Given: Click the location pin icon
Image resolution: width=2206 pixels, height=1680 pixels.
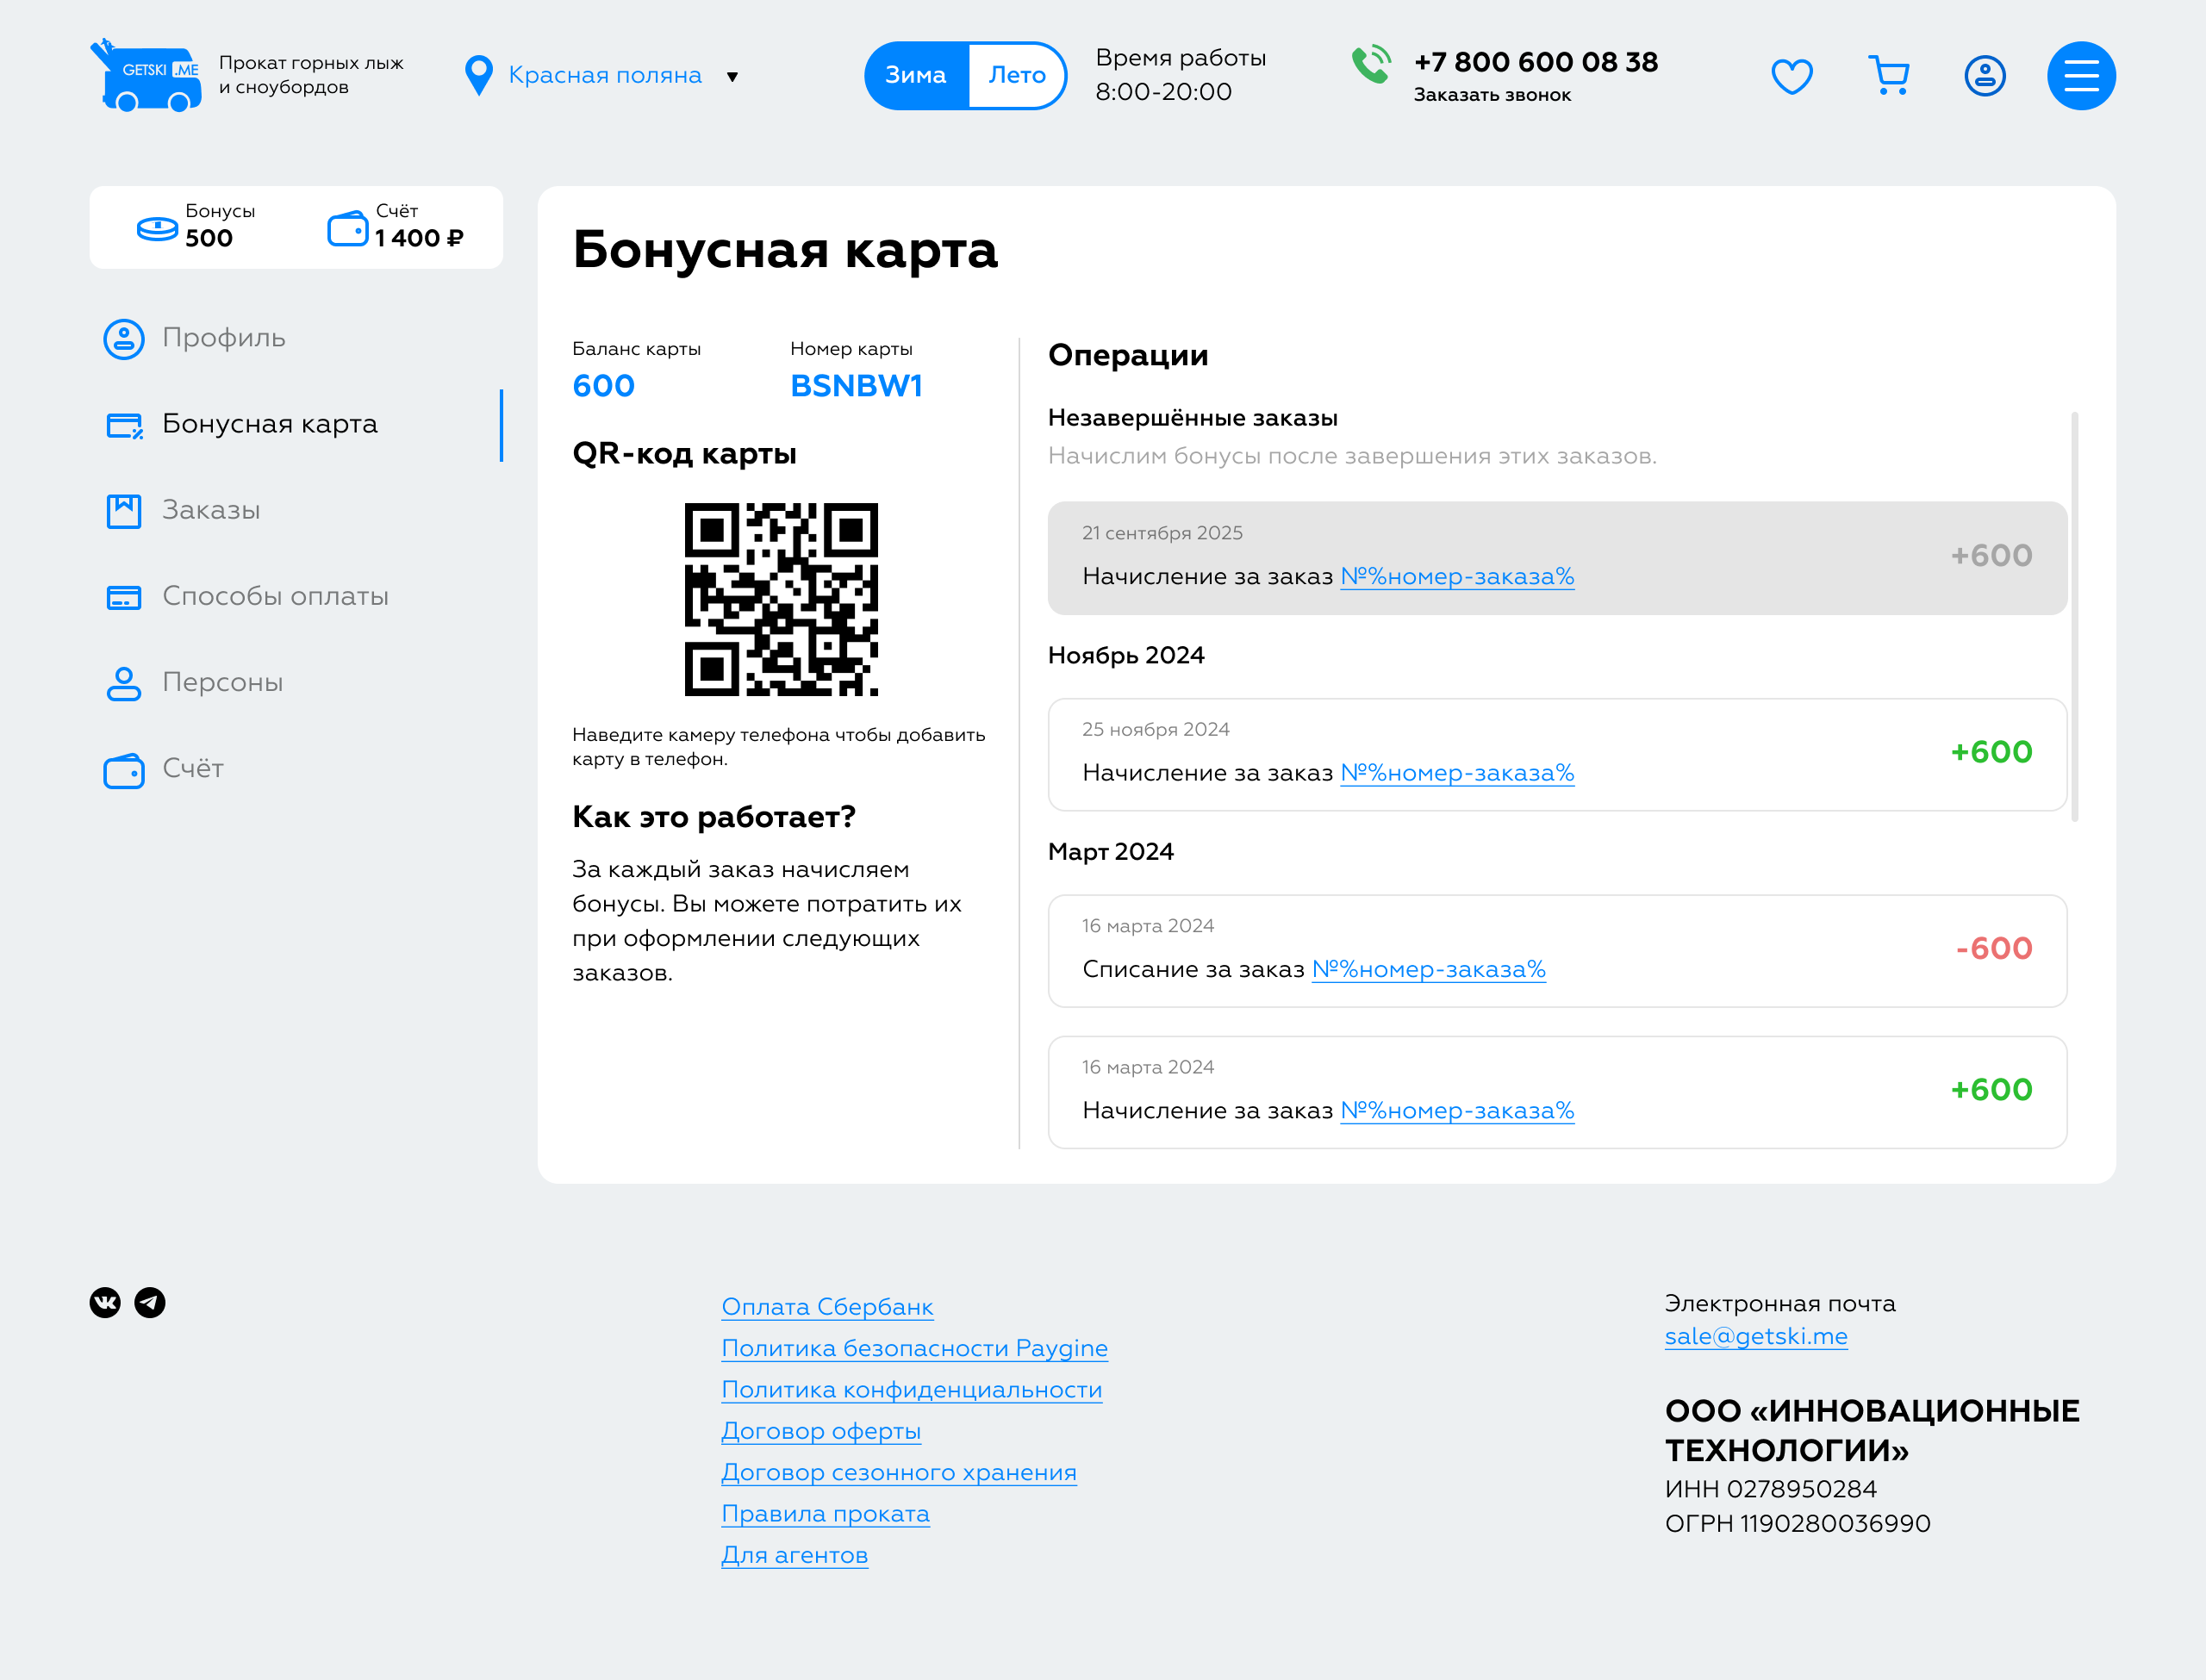Looking at the screenshot, I should (479, 75).
